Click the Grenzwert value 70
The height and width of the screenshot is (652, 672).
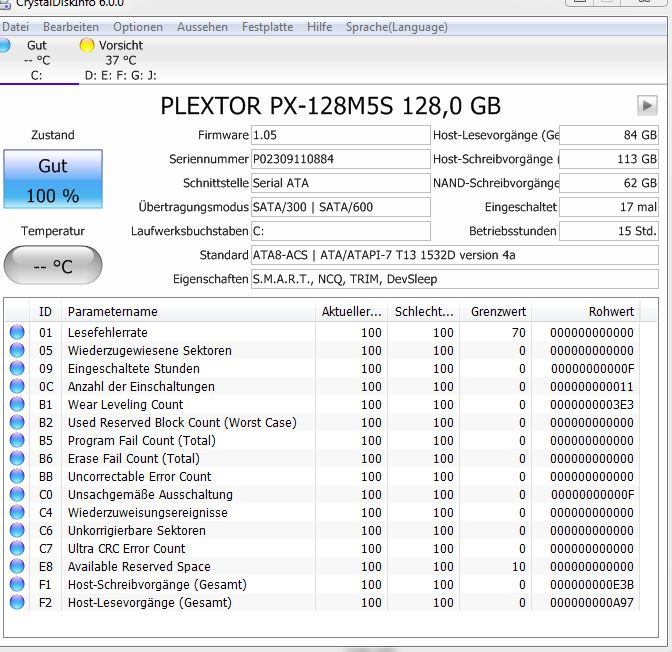coord(519,333)
